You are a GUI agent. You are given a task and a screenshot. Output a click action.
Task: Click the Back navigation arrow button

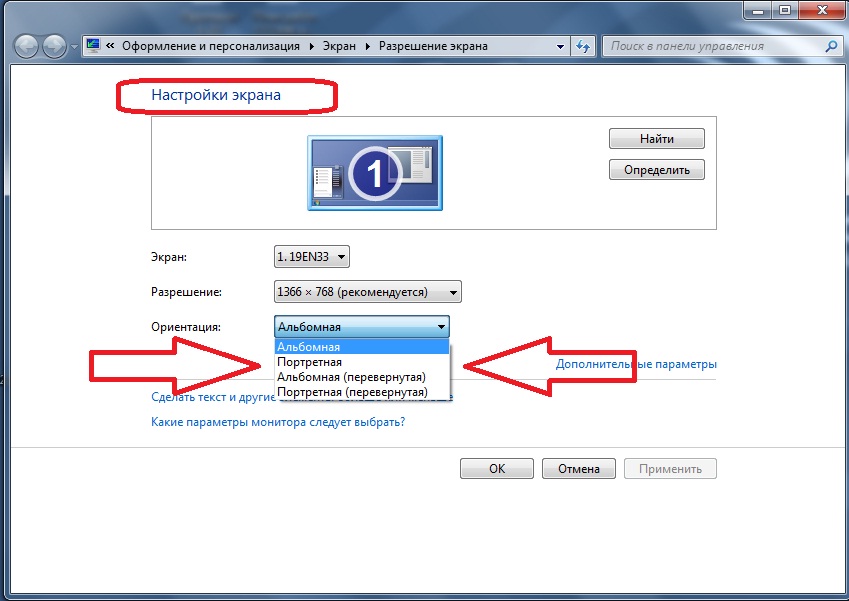27,46
